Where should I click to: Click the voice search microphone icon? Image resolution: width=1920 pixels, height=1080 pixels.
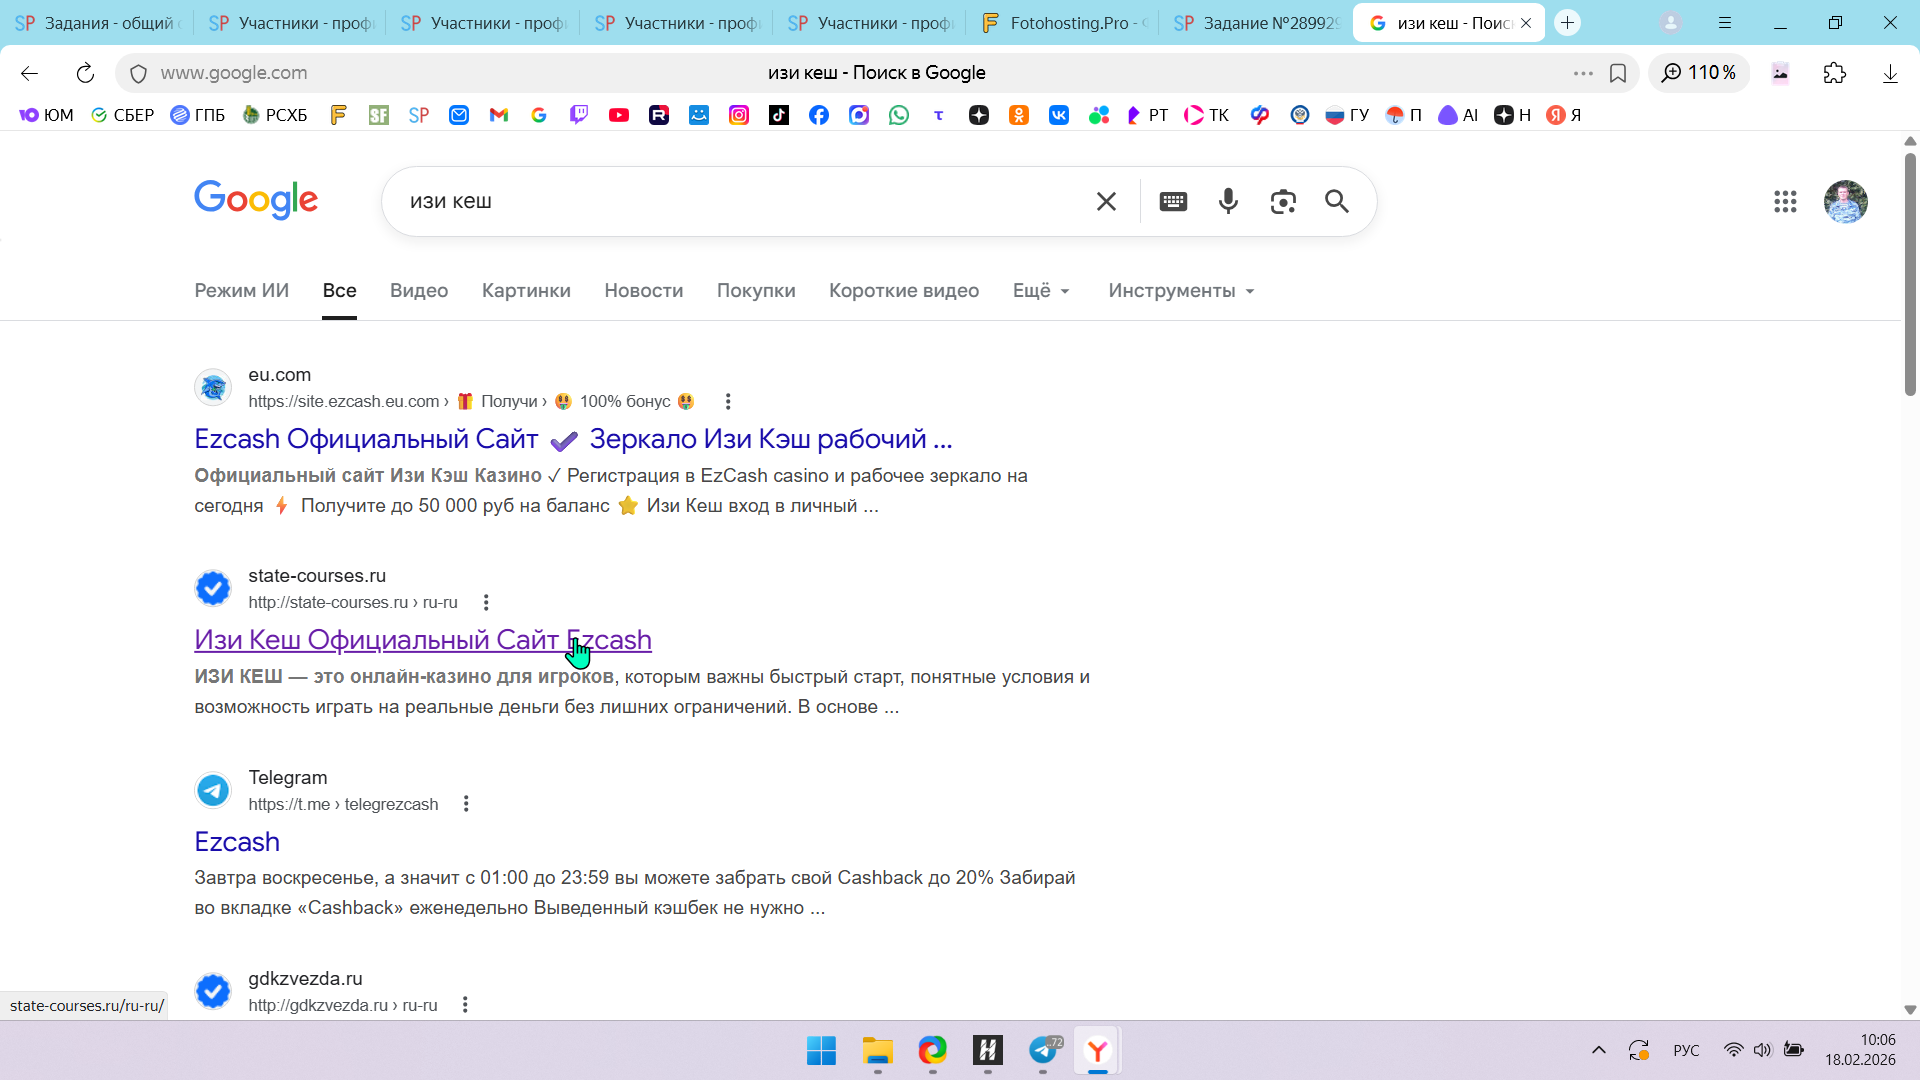click(1228, 201)
